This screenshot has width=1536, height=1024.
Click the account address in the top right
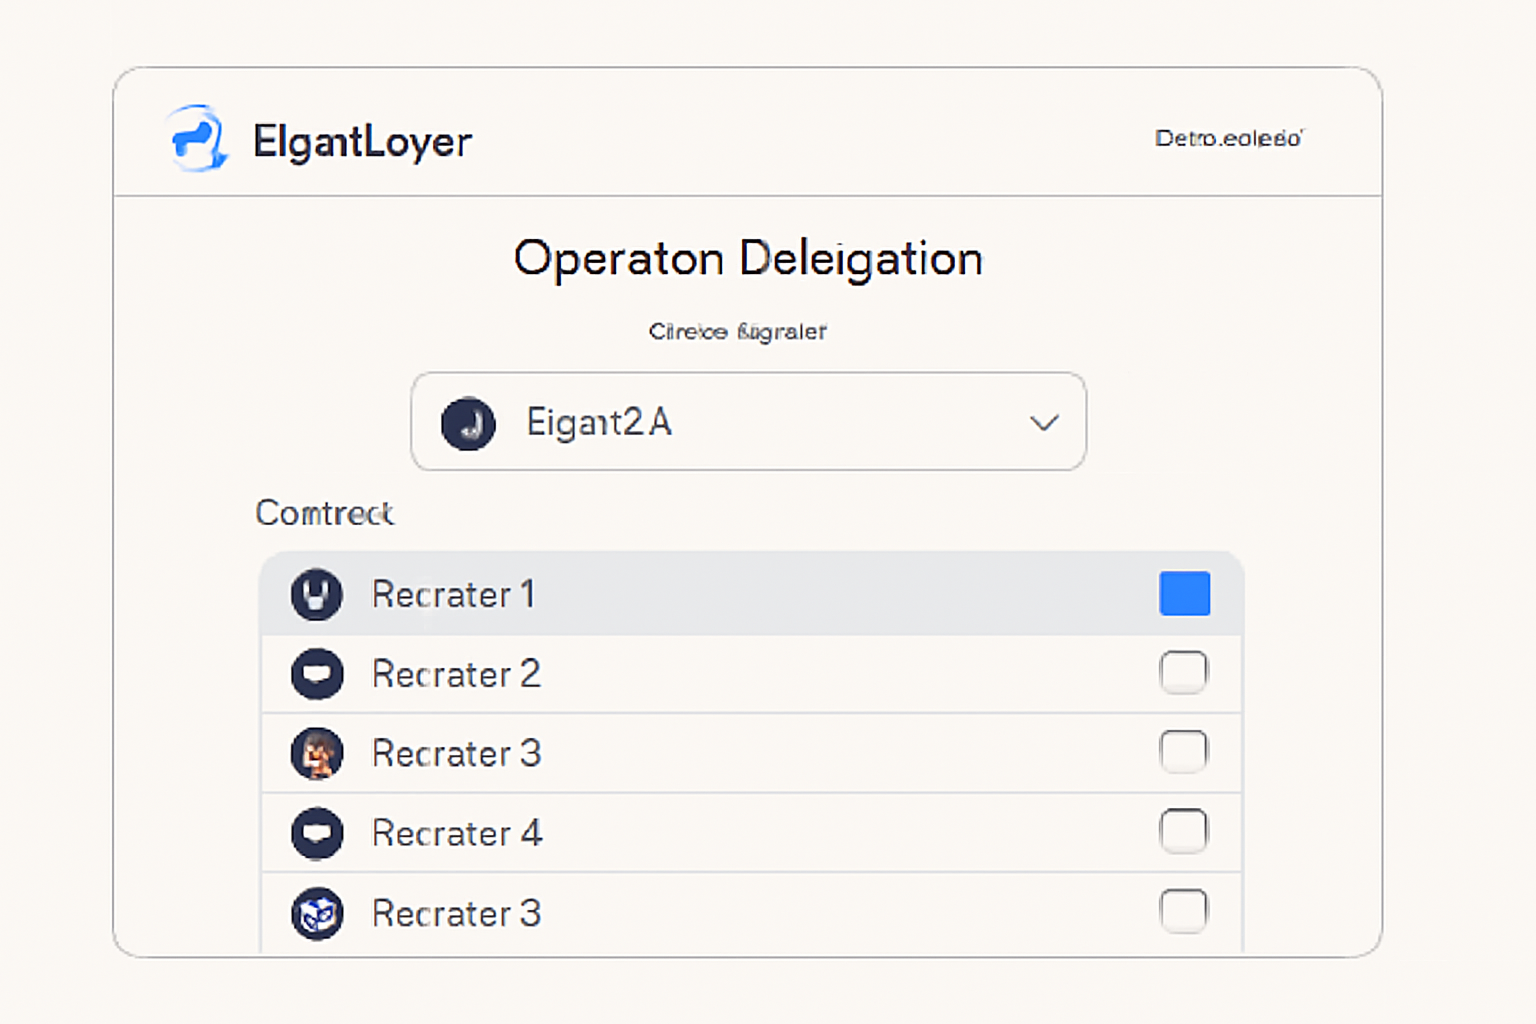(1229, 139)
